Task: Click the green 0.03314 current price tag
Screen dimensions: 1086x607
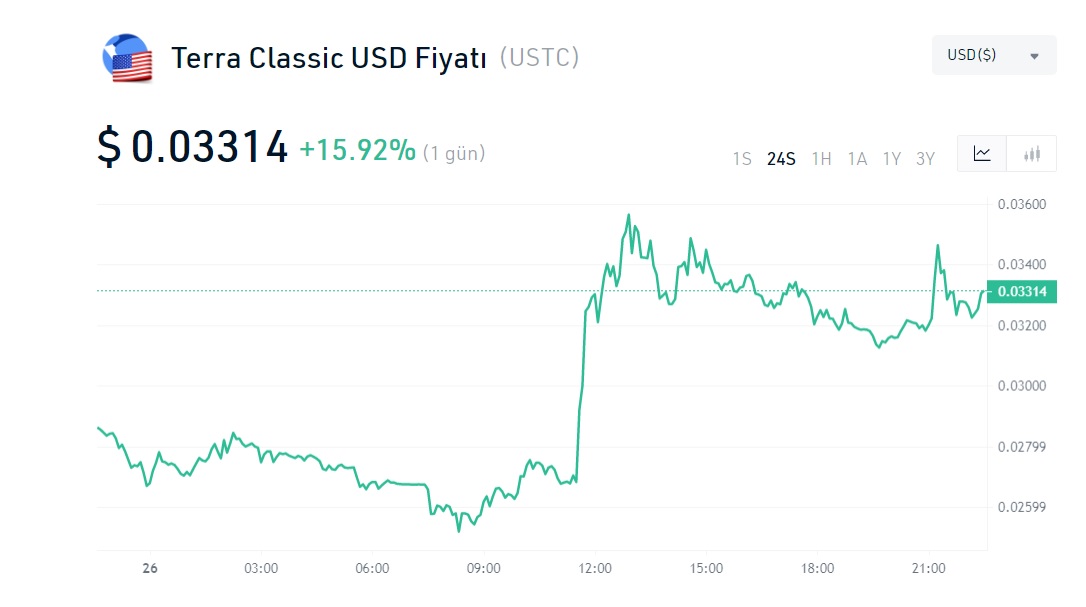Action: coord(1022,291)
